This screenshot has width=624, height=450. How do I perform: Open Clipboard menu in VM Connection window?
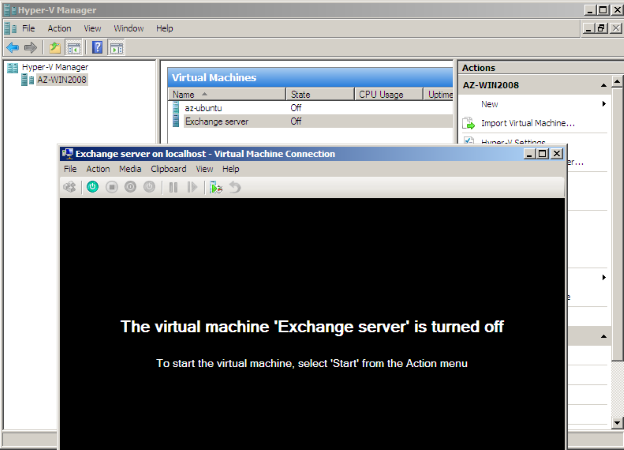click(x=168, y=169)
